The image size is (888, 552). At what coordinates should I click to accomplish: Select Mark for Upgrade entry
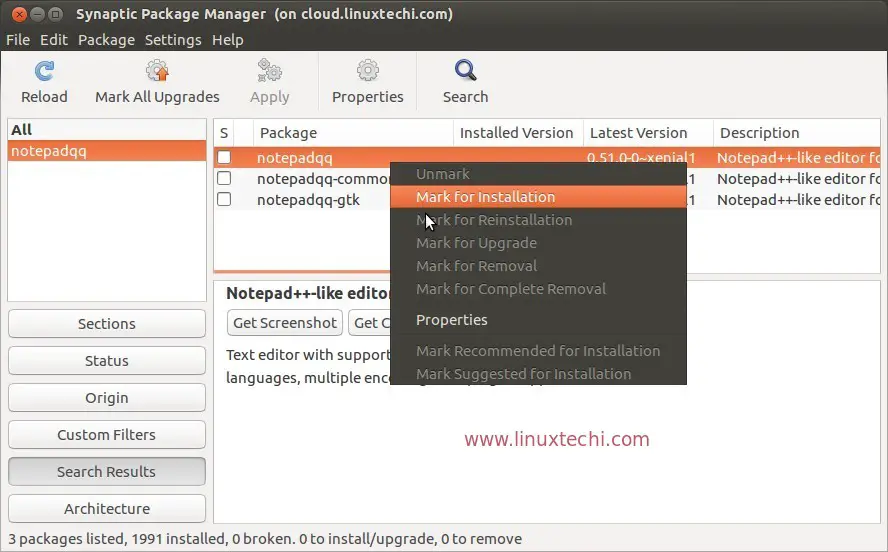pyautogui.click(x=538, y=243)
